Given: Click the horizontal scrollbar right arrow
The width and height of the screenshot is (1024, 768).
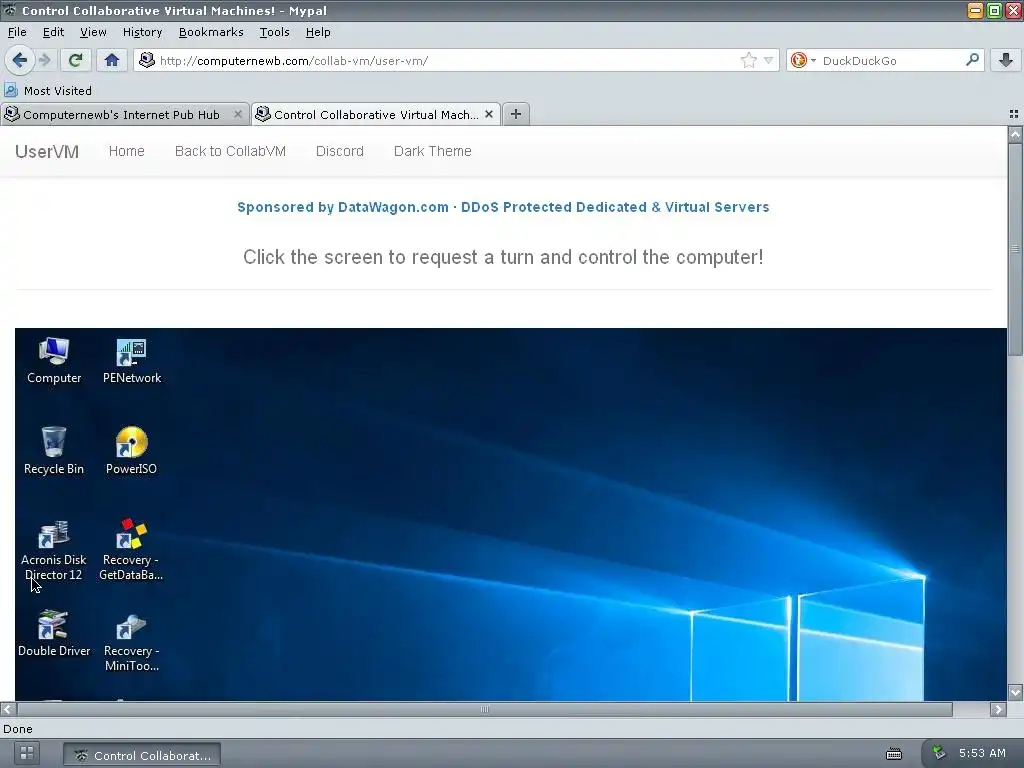Looking at the screenshot, I should pyautogui.click(x=998, y=709).
